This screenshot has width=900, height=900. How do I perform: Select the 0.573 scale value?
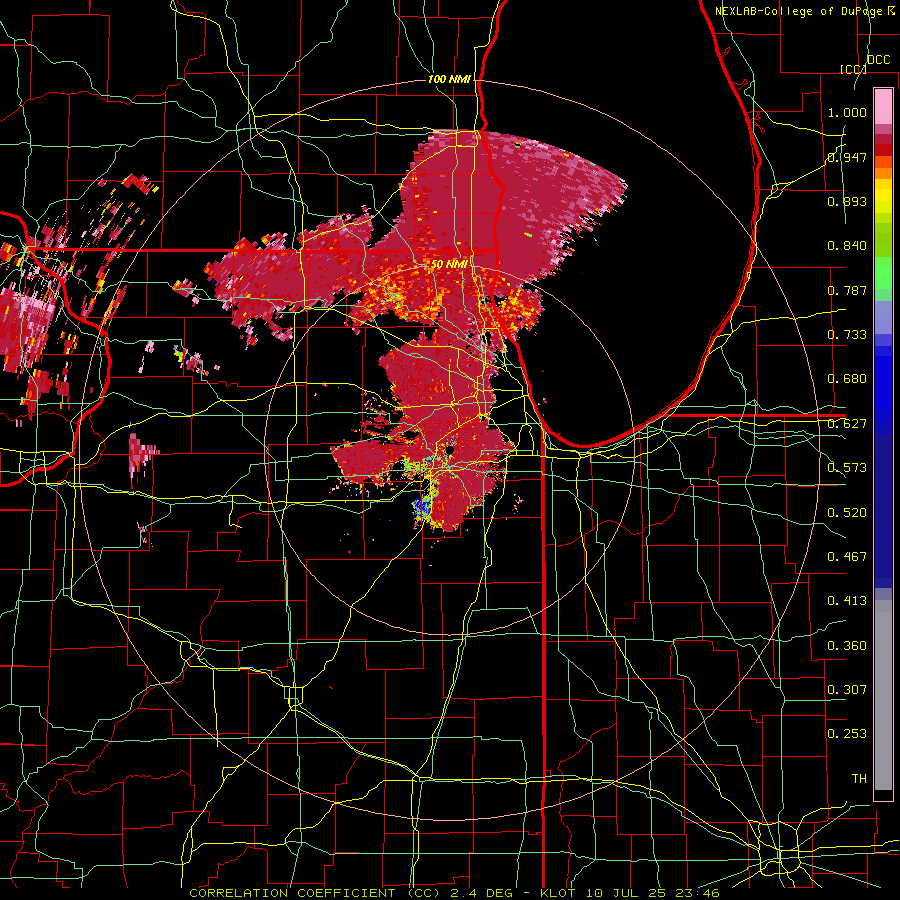point(847,468)
